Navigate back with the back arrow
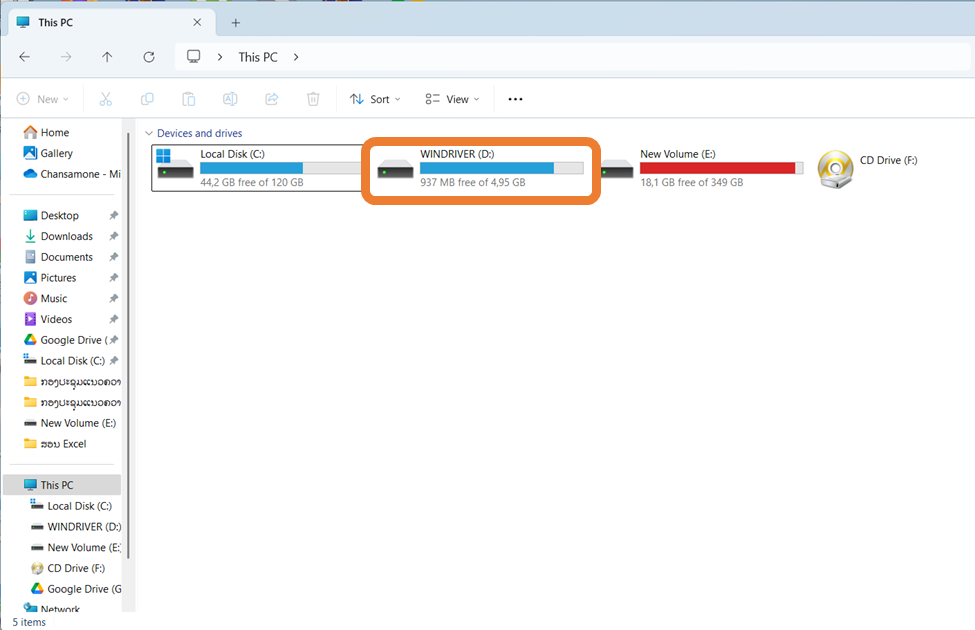 coord(24,57)
